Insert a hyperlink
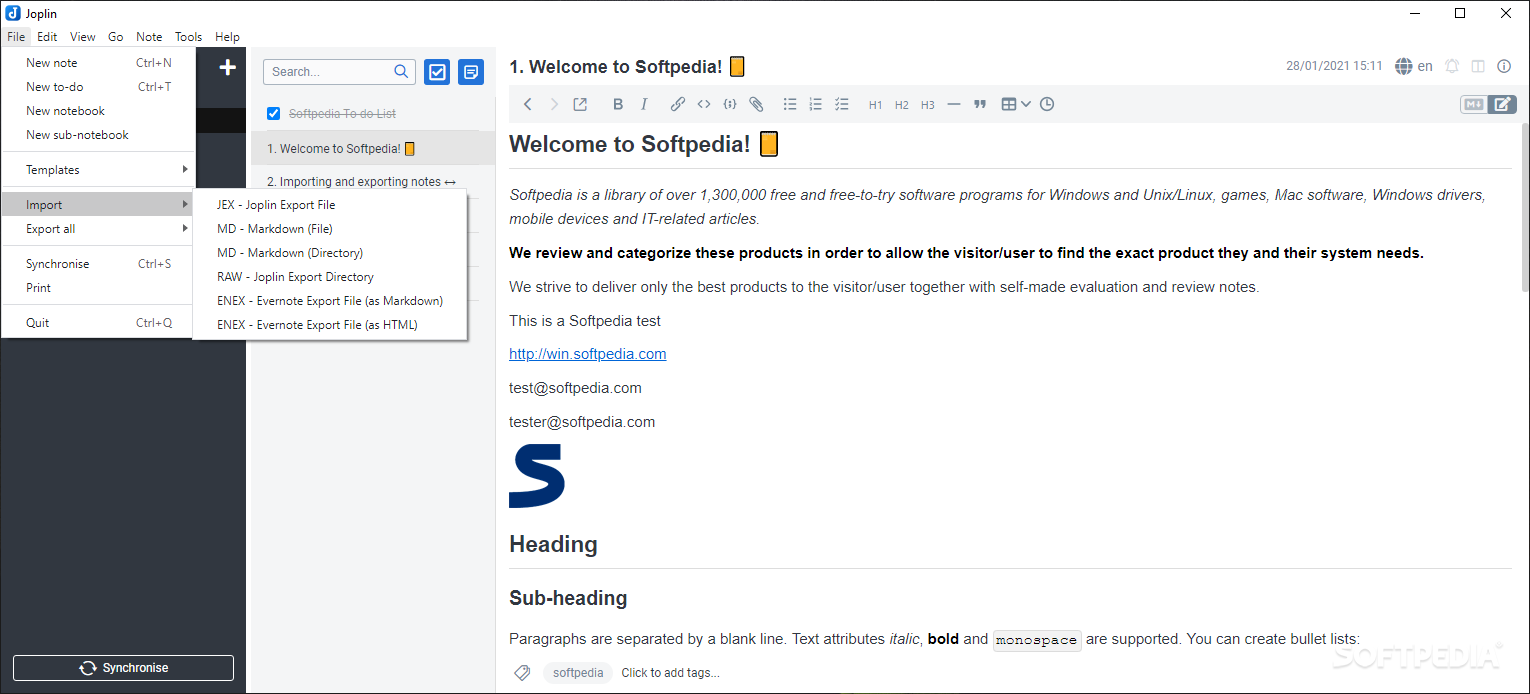Viewport: 1530px width, 694px height. [678, 104]
